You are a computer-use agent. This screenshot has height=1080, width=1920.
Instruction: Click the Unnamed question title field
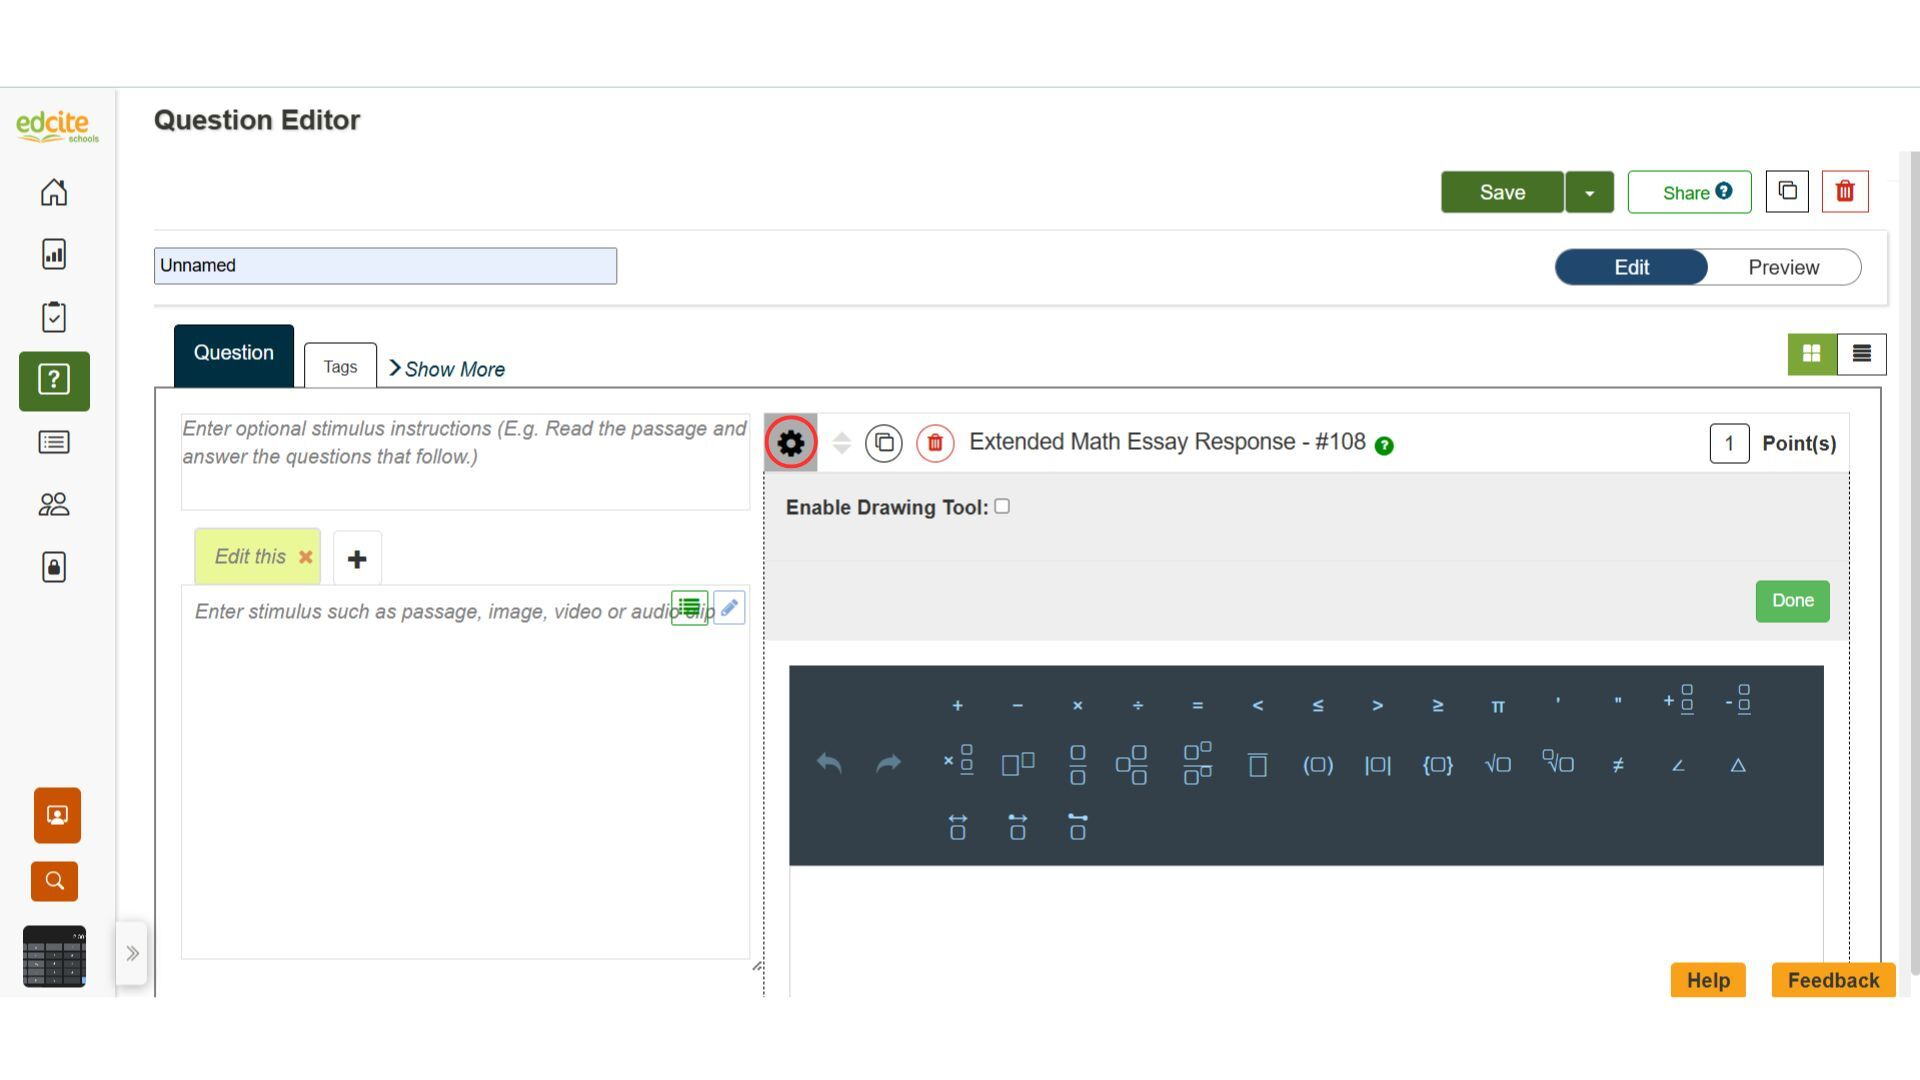pos(385,266)
